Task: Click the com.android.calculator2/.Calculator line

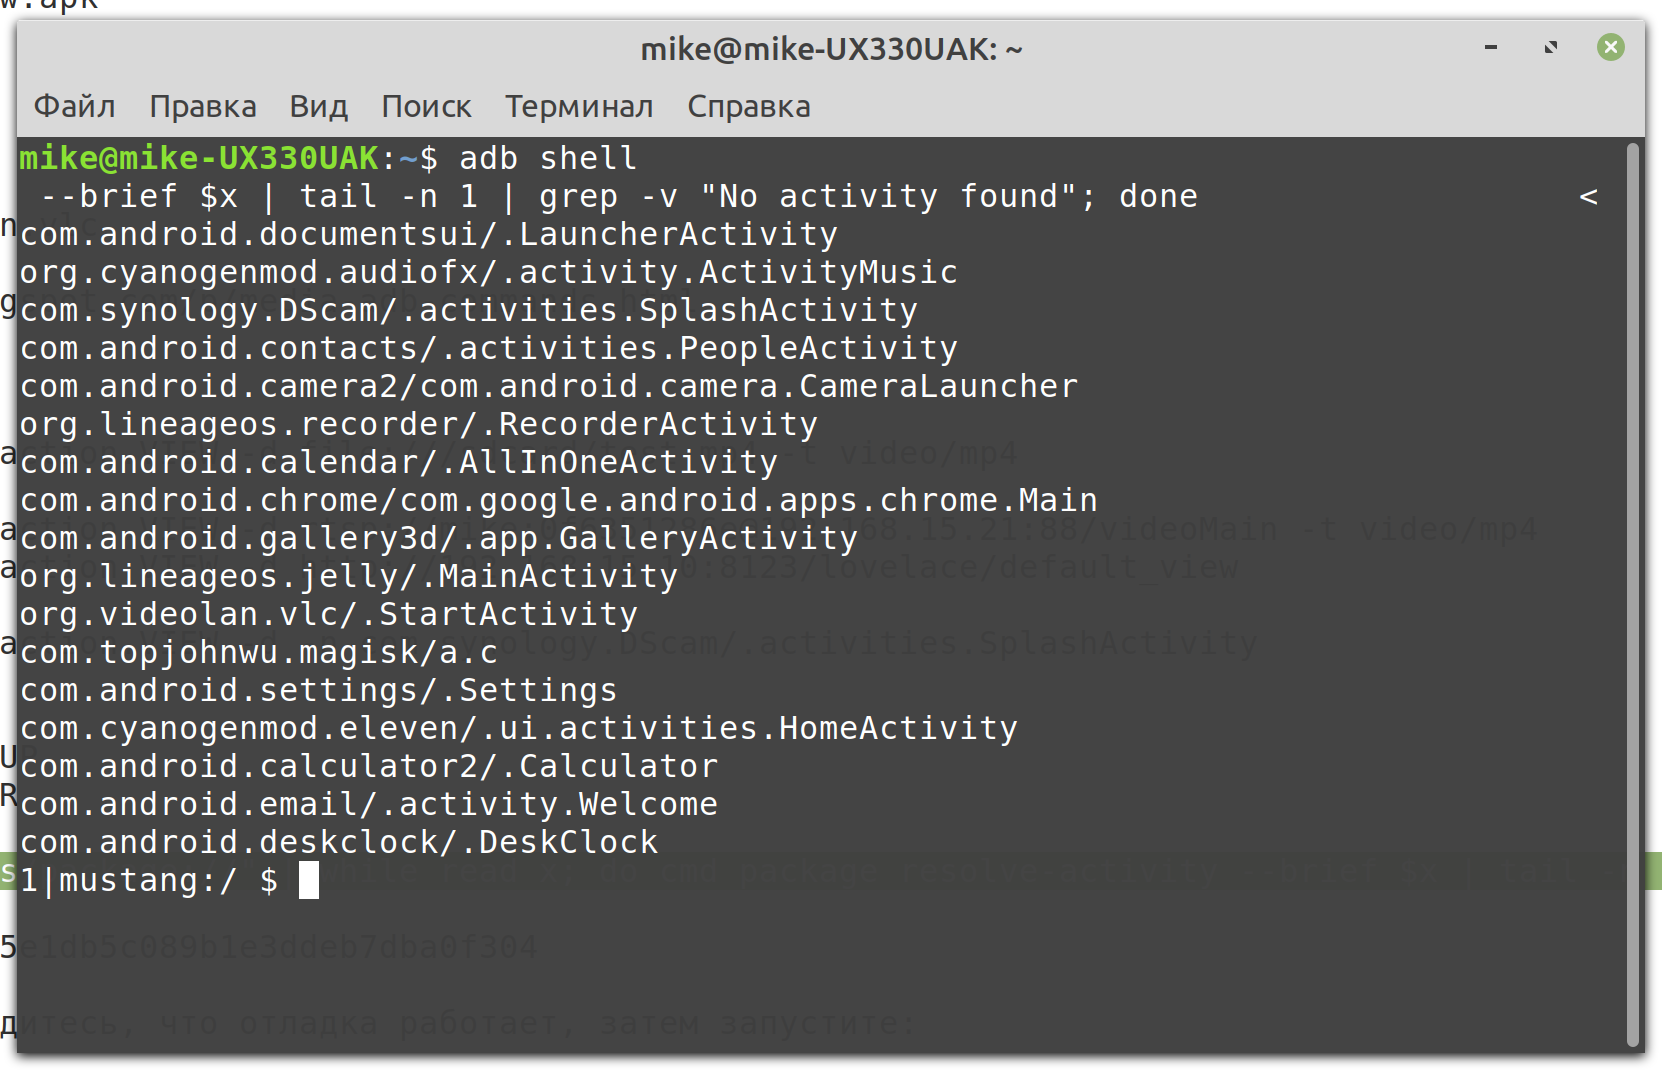Action: 369,766
